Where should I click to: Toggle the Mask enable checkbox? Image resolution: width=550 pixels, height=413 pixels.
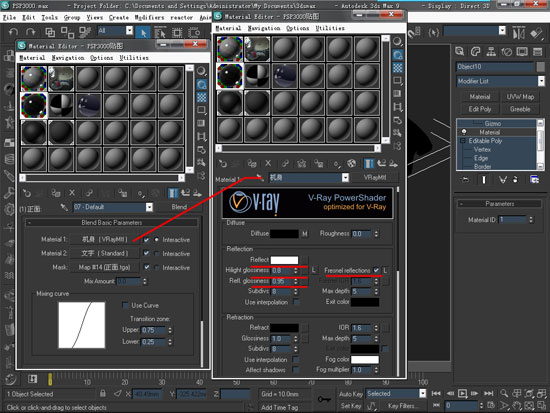pos(147,267)
